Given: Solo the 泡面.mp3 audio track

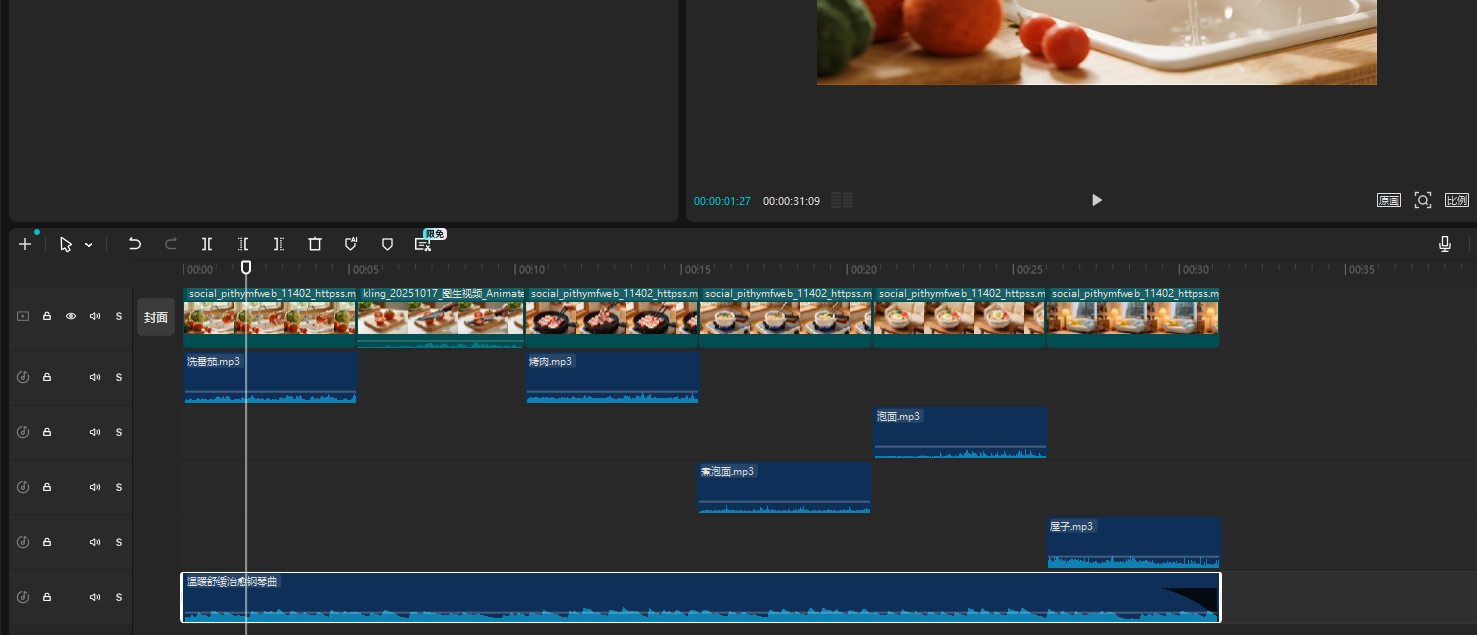Looking at the screenshot, I should coord(119,432).
